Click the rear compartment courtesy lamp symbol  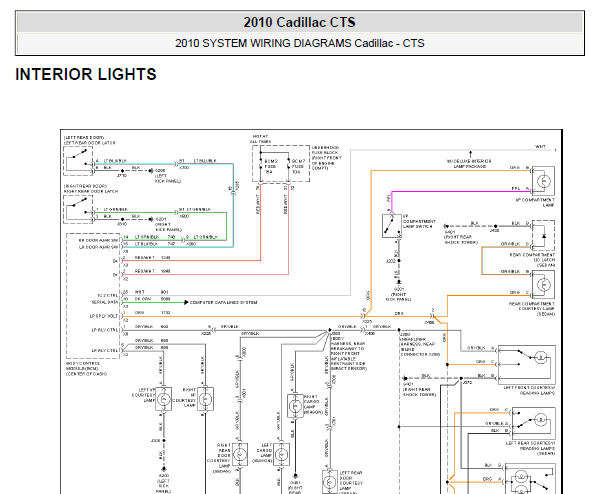pos(544,285)
